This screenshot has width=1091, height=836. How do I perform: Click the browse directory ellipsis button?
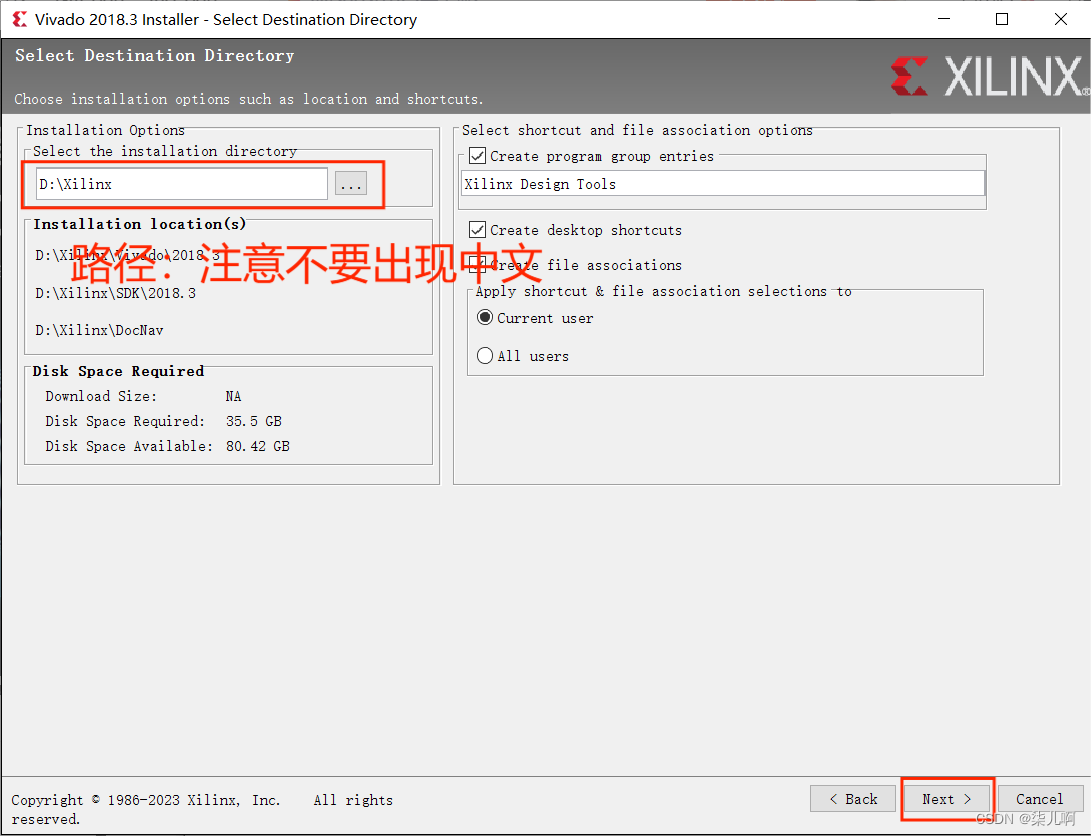coord(351,184)
